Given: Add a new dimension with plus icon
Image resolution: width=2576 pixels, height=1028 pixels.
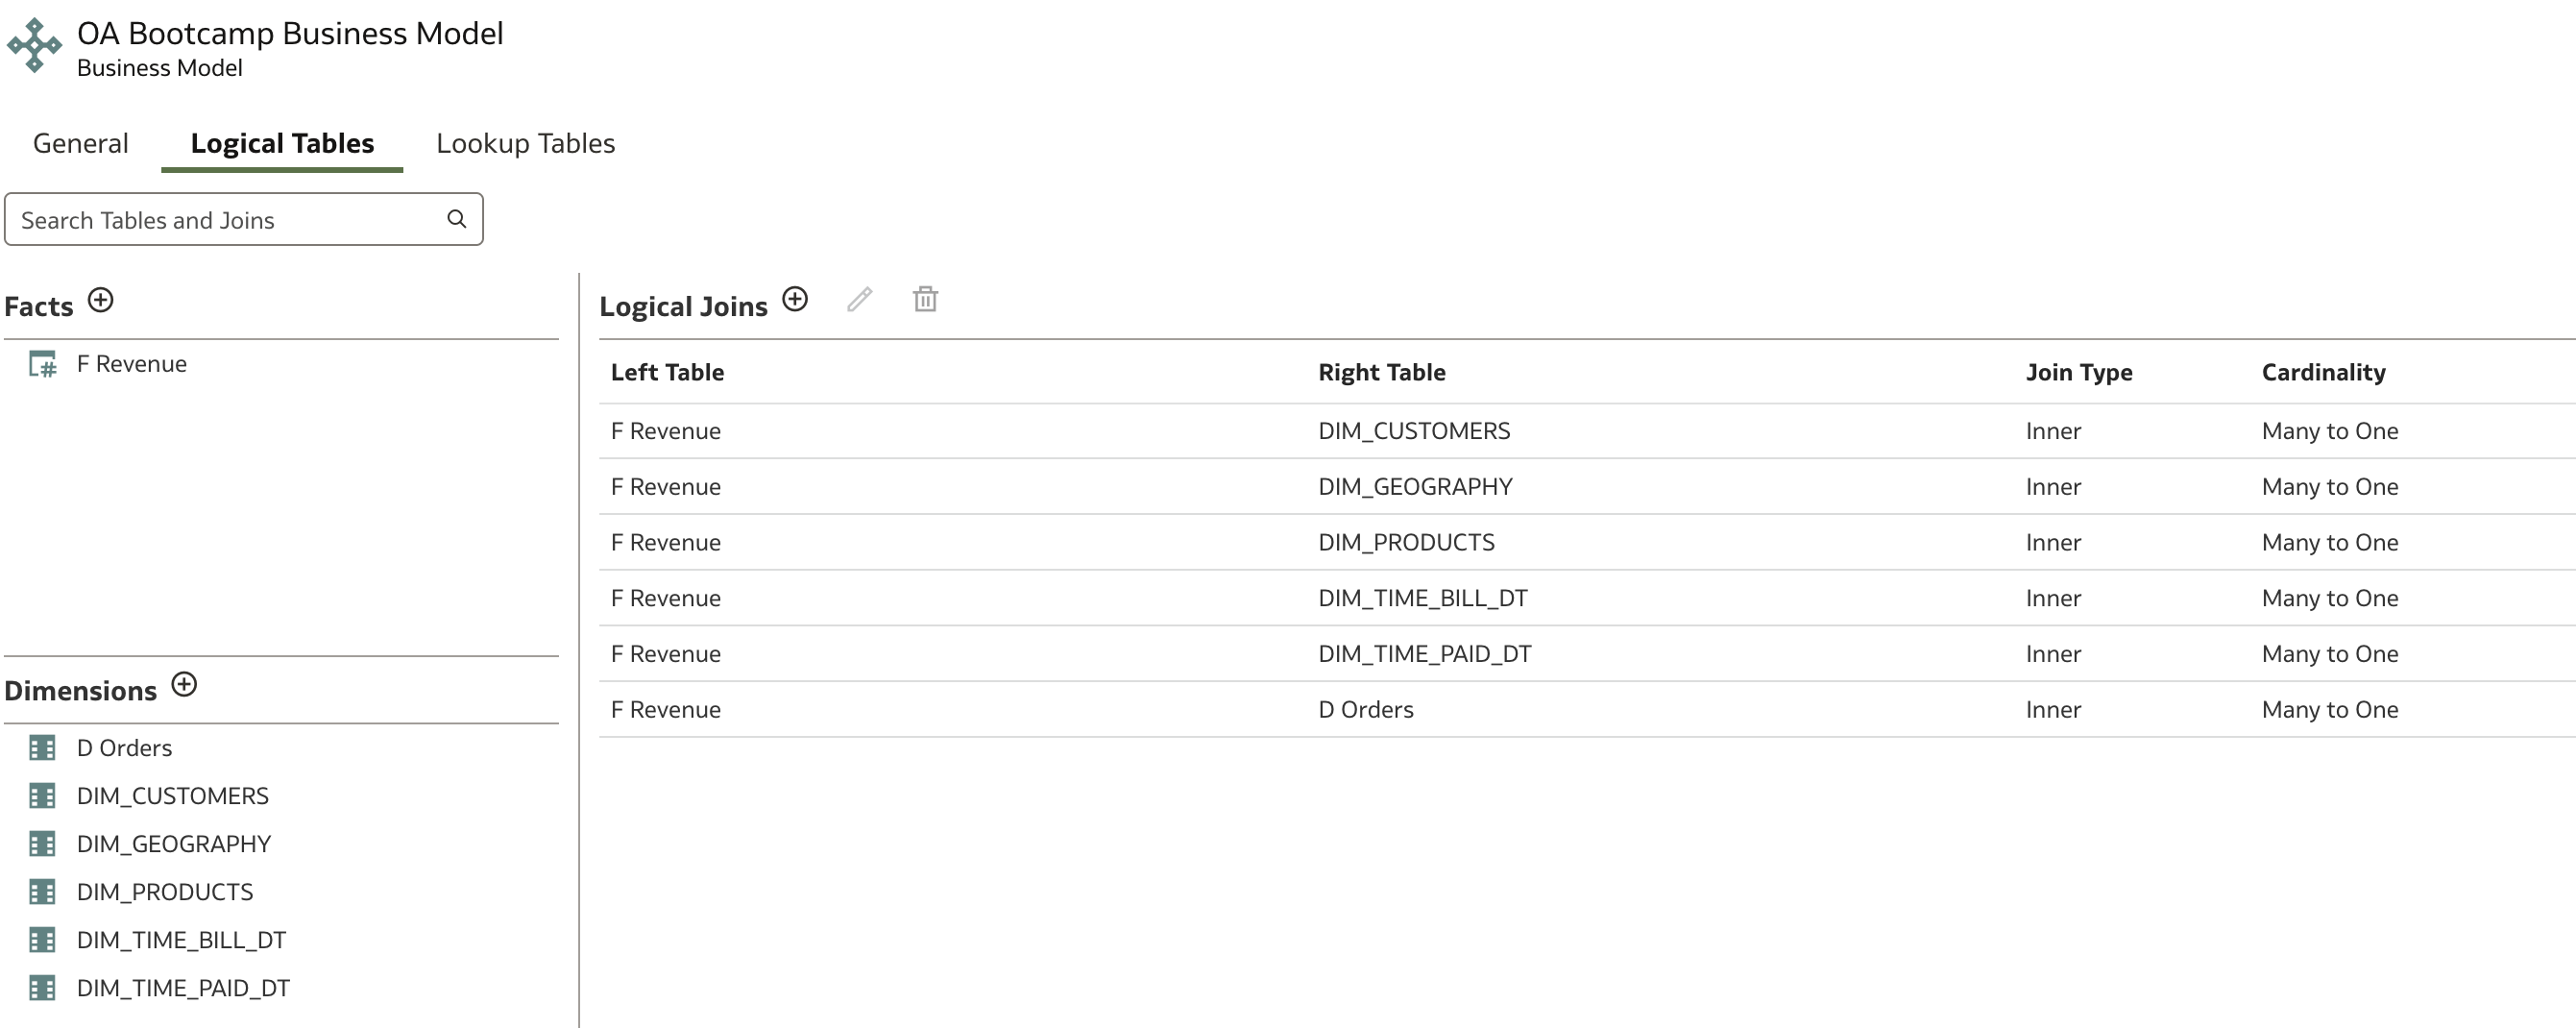Looking at the screenshot, I should (x=184, y=685).
